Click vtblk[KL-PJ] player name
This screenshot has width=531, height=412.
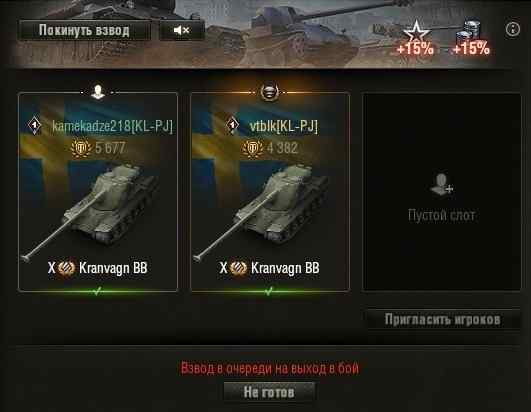tap(283, 126)
